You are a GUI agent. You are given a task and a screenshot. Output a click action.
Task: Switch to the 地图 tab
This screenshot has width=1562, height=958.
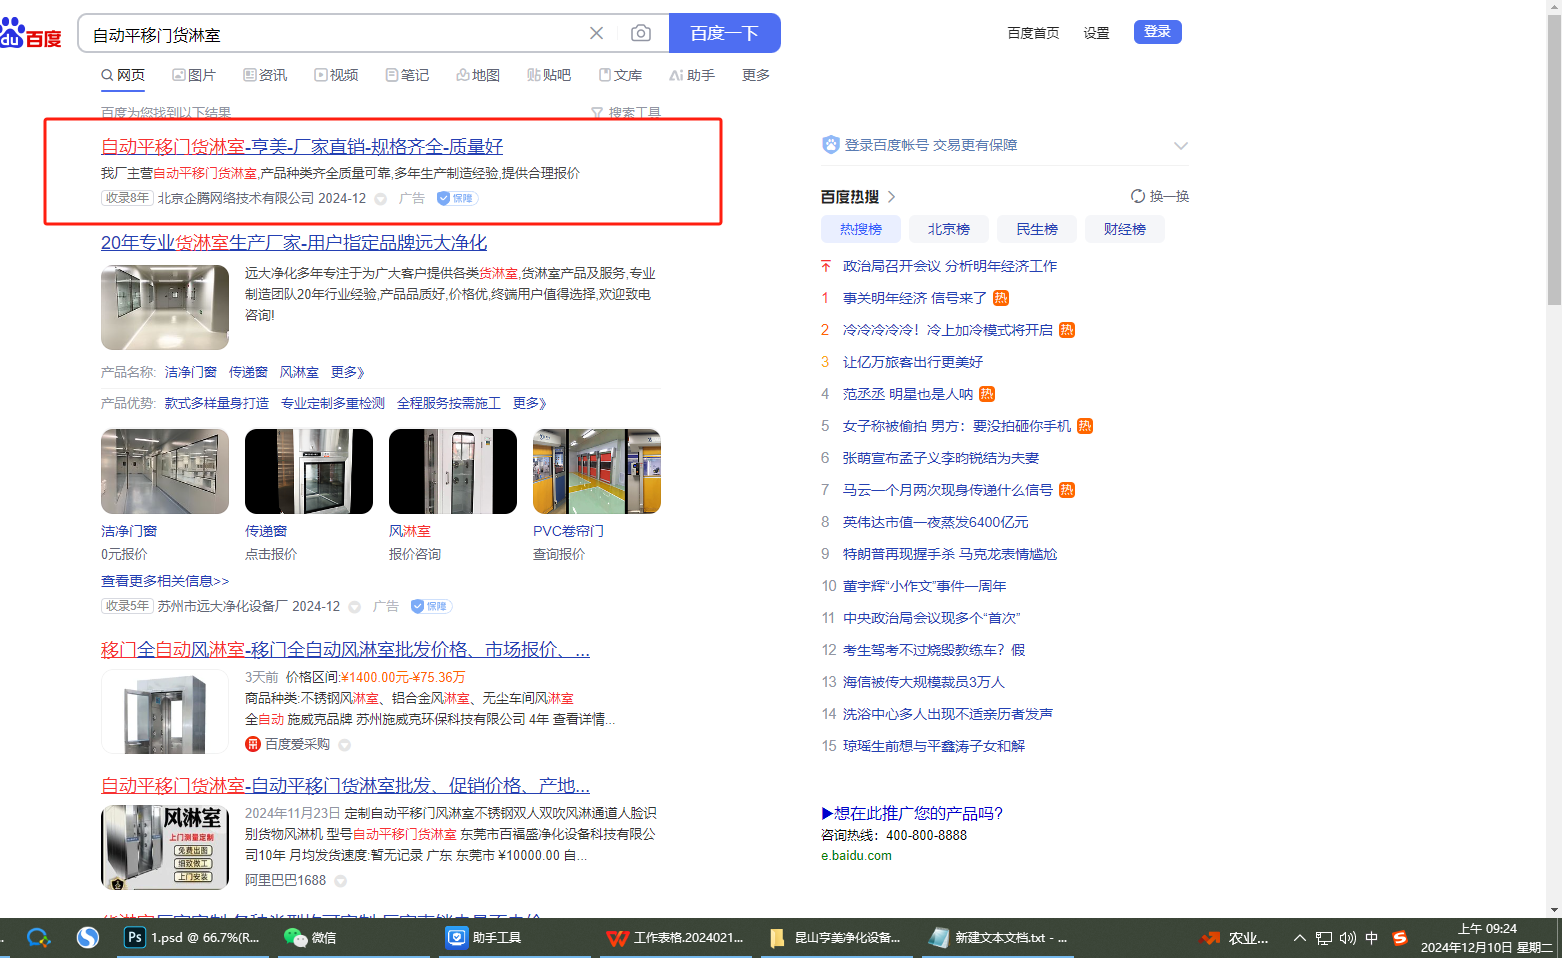click(x=478, y=75)
